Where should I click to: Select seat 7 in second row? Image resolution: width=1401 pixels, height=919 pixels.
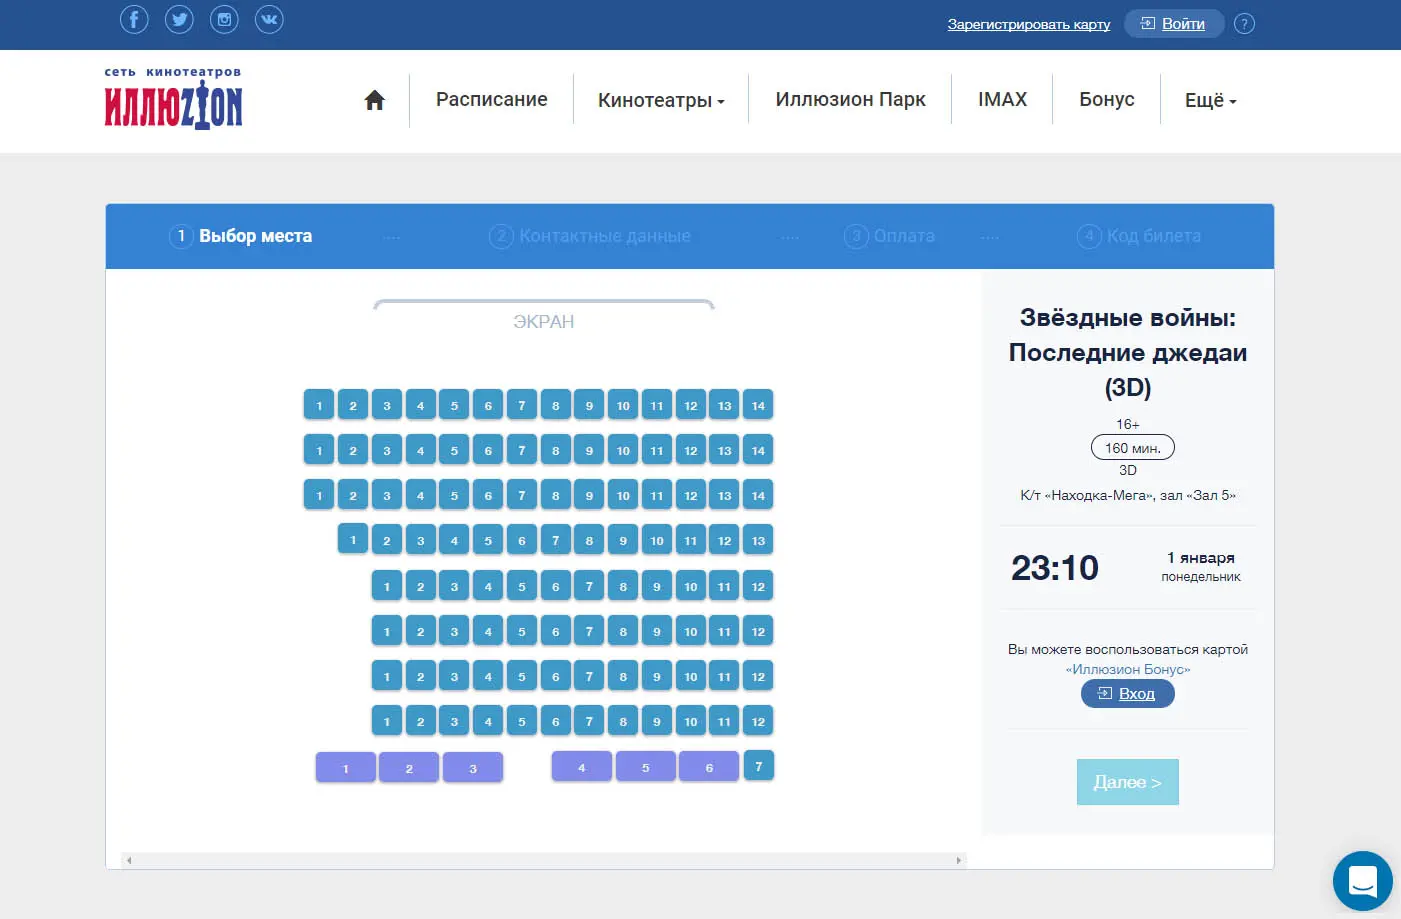point(522,450)
